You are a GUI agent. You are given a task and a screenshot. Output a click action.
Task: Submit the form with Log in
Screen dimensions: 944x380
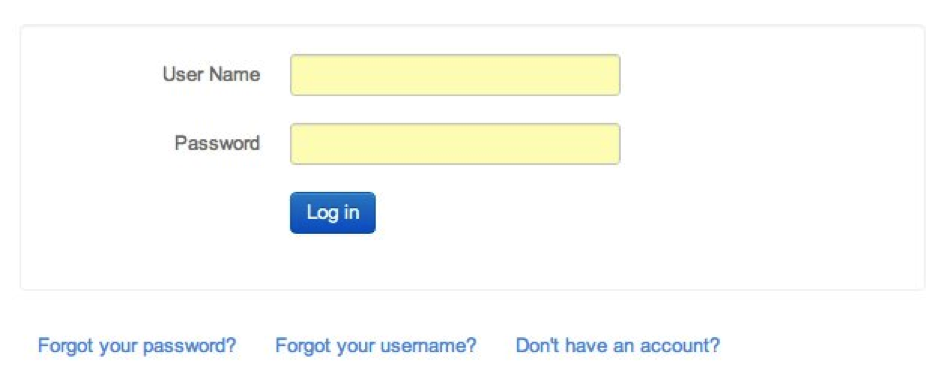(x=332, y=213)
